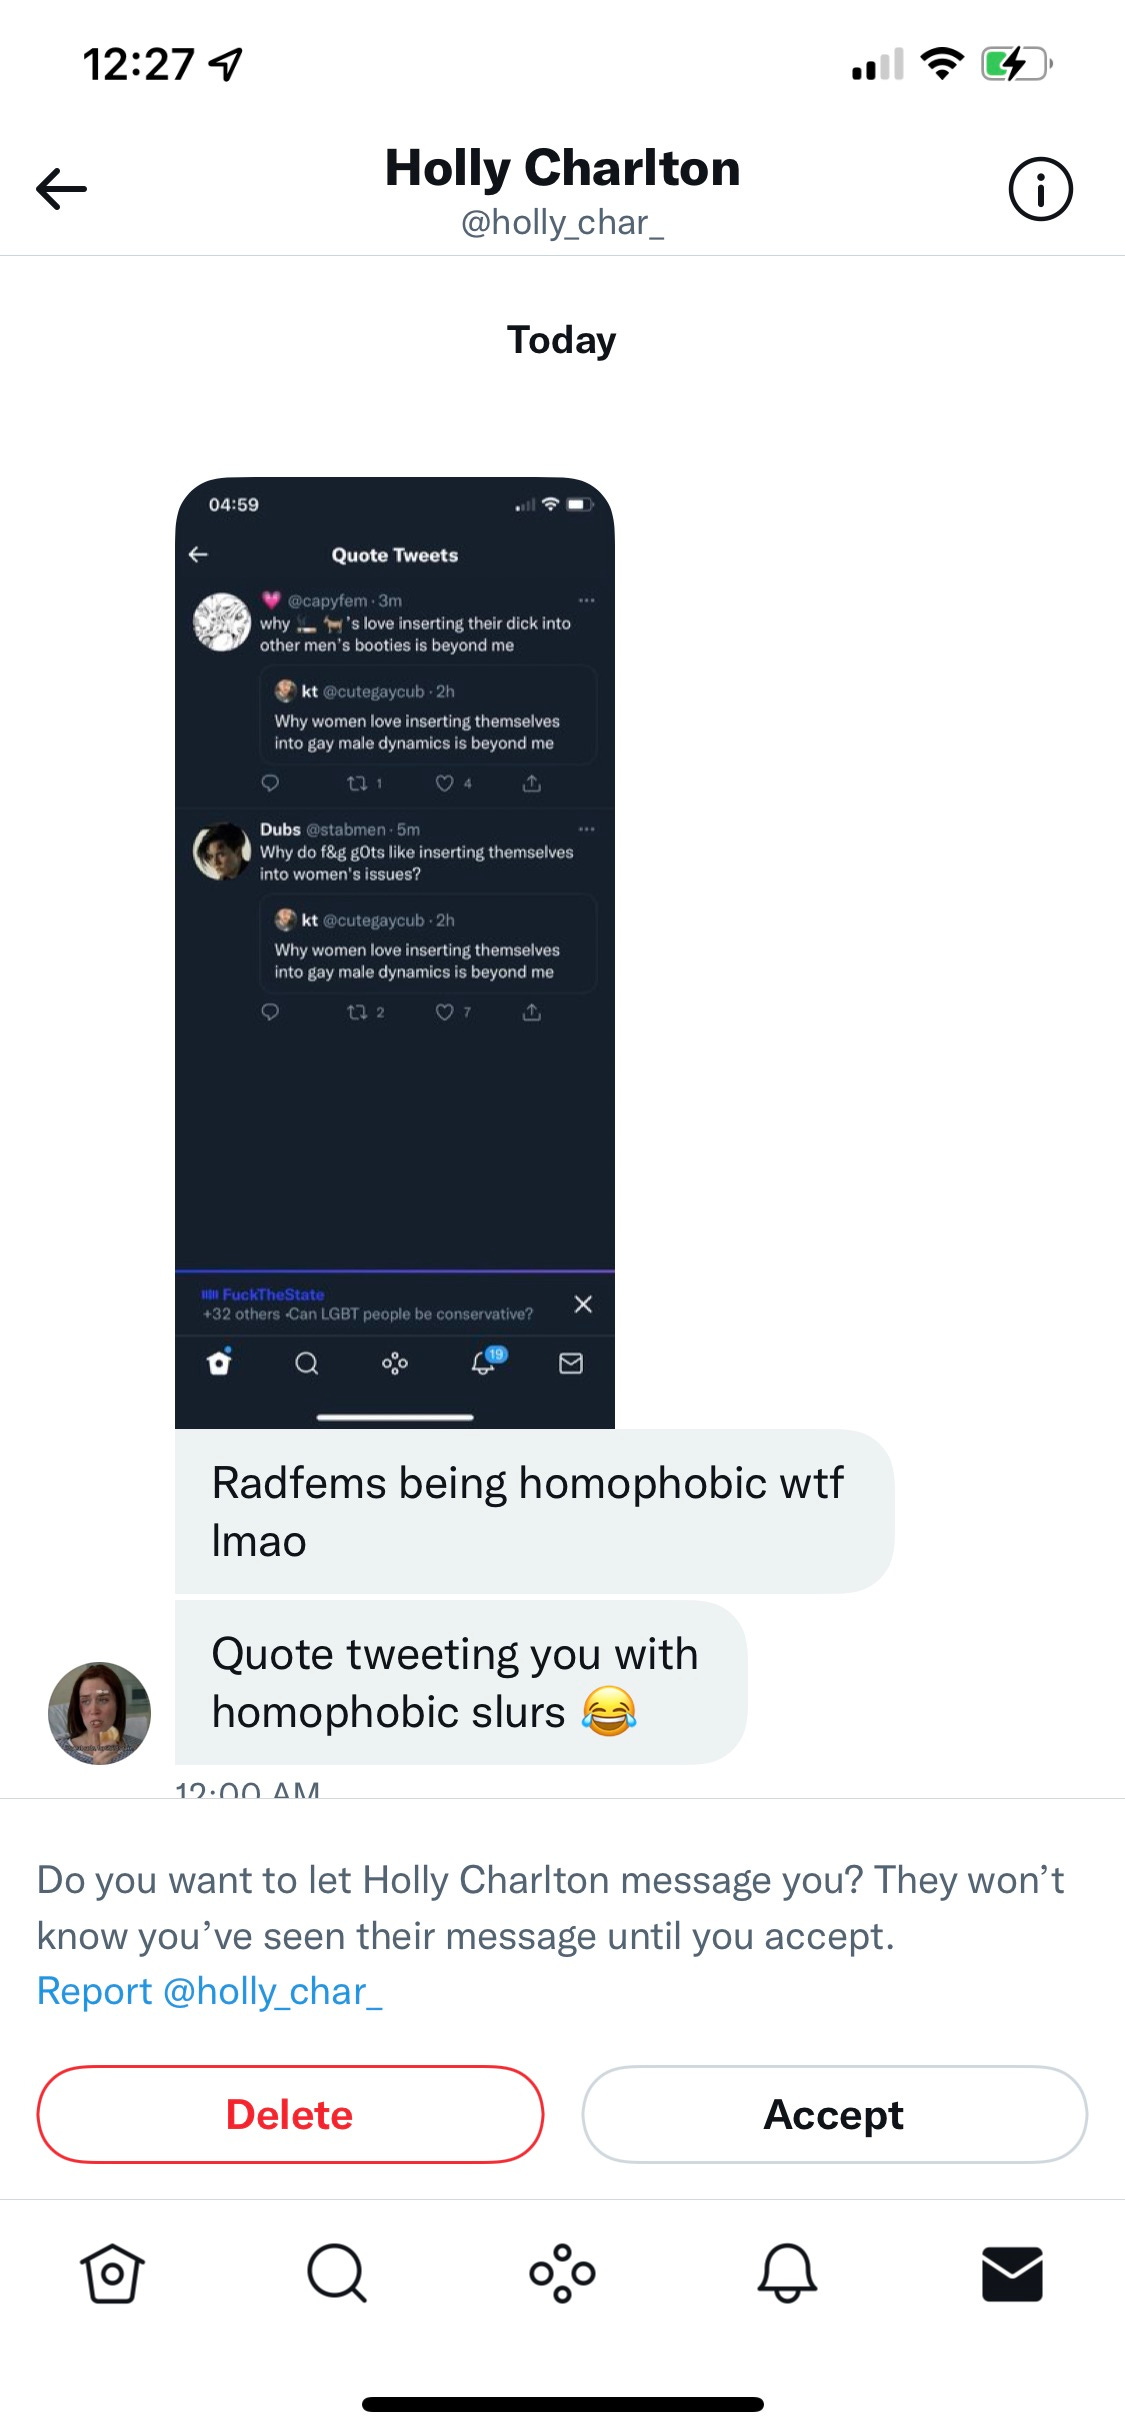Tap the Holly Charlton header name
The image size is (1125, 2436).
[x=562, y=167]
